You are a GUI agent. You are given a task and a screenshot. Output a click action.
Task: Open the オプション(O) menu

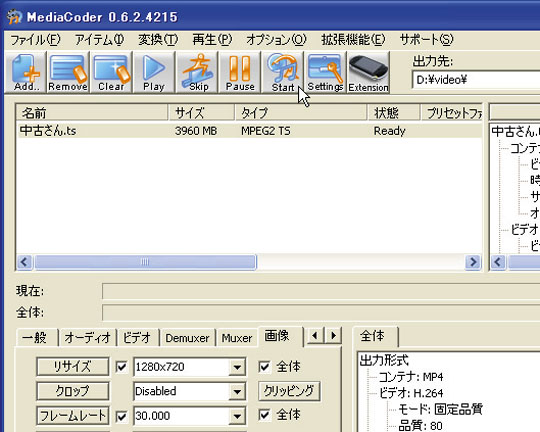pos(276,40)
